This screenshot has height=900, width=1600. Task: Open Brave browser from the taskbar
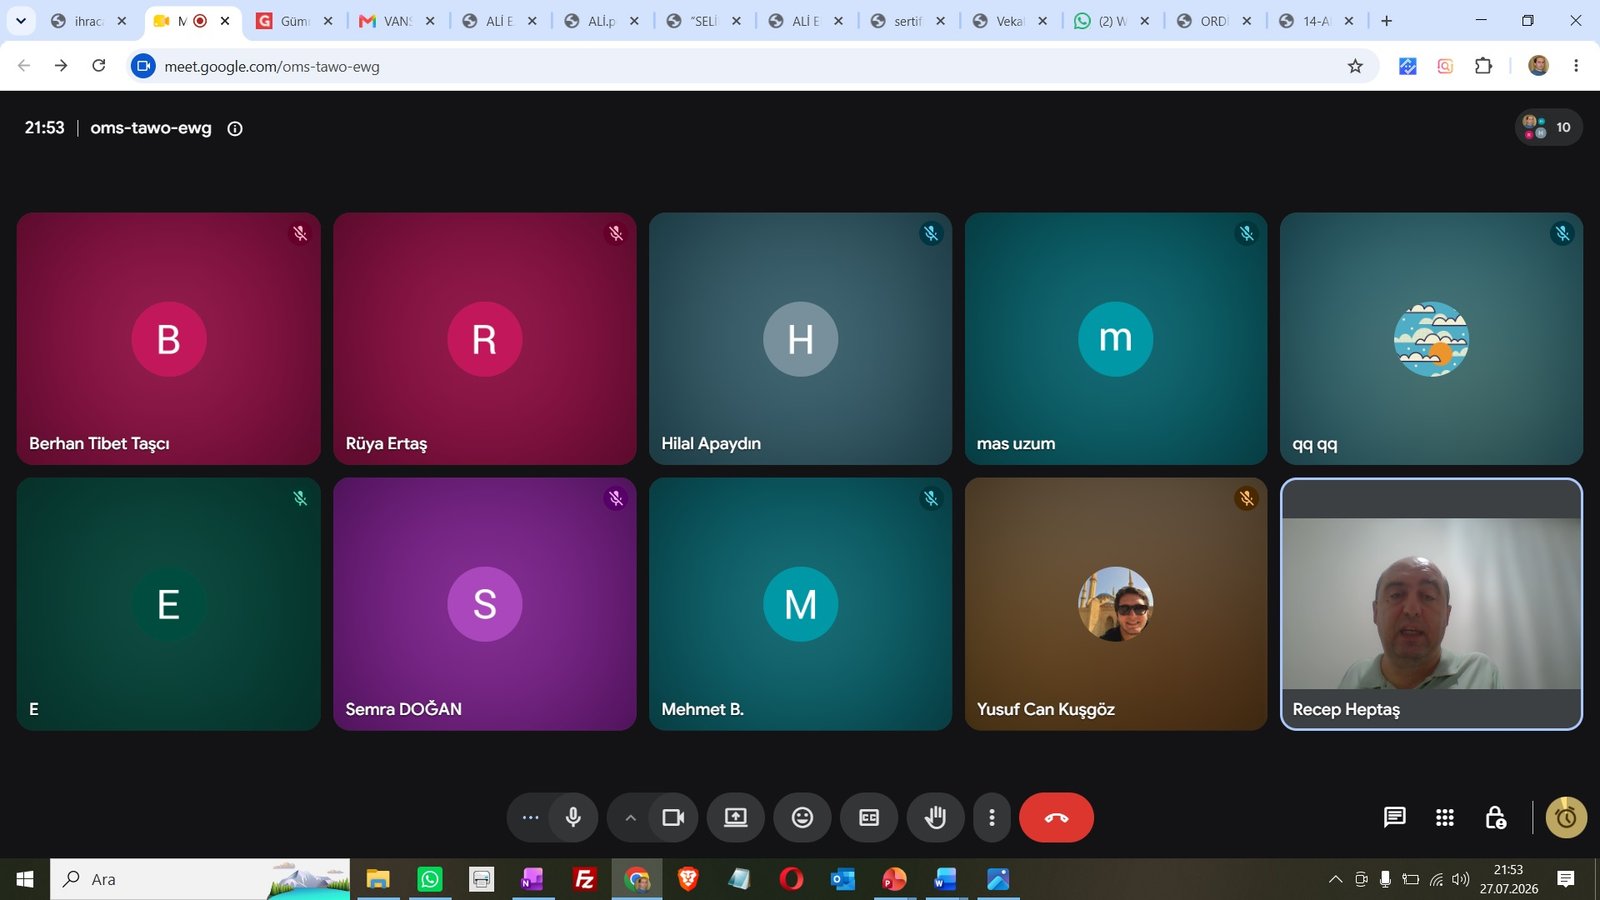point(688,879)
